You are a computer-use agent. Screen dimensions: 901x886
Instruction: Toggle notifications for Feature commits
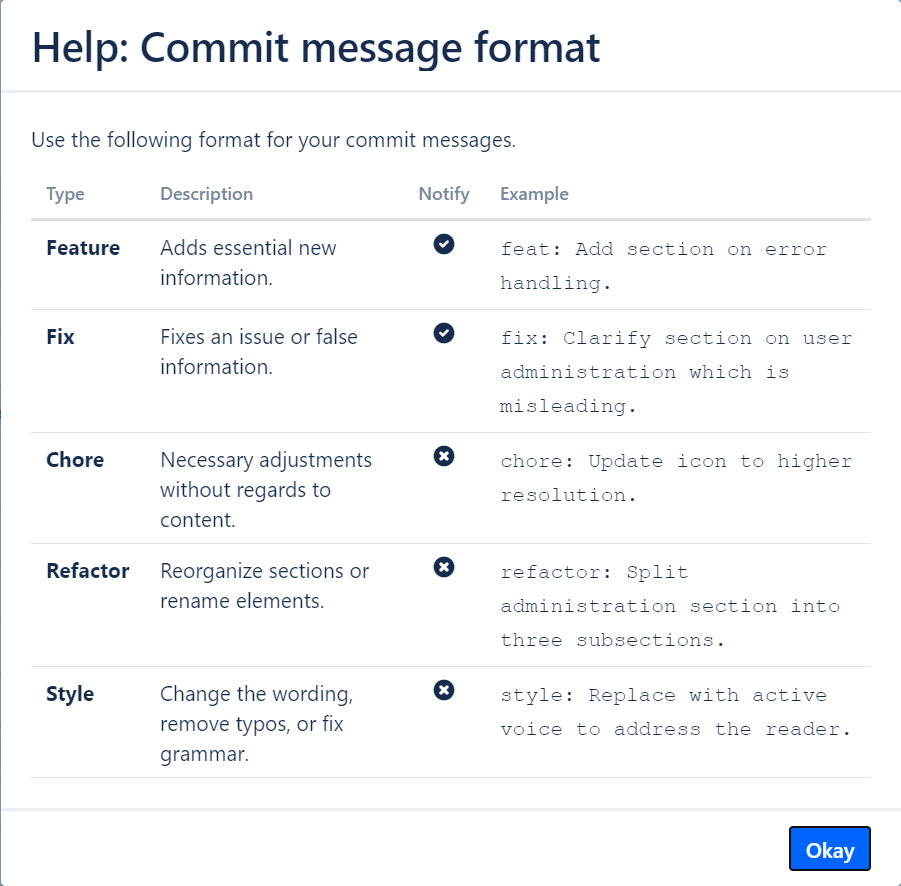442,243
